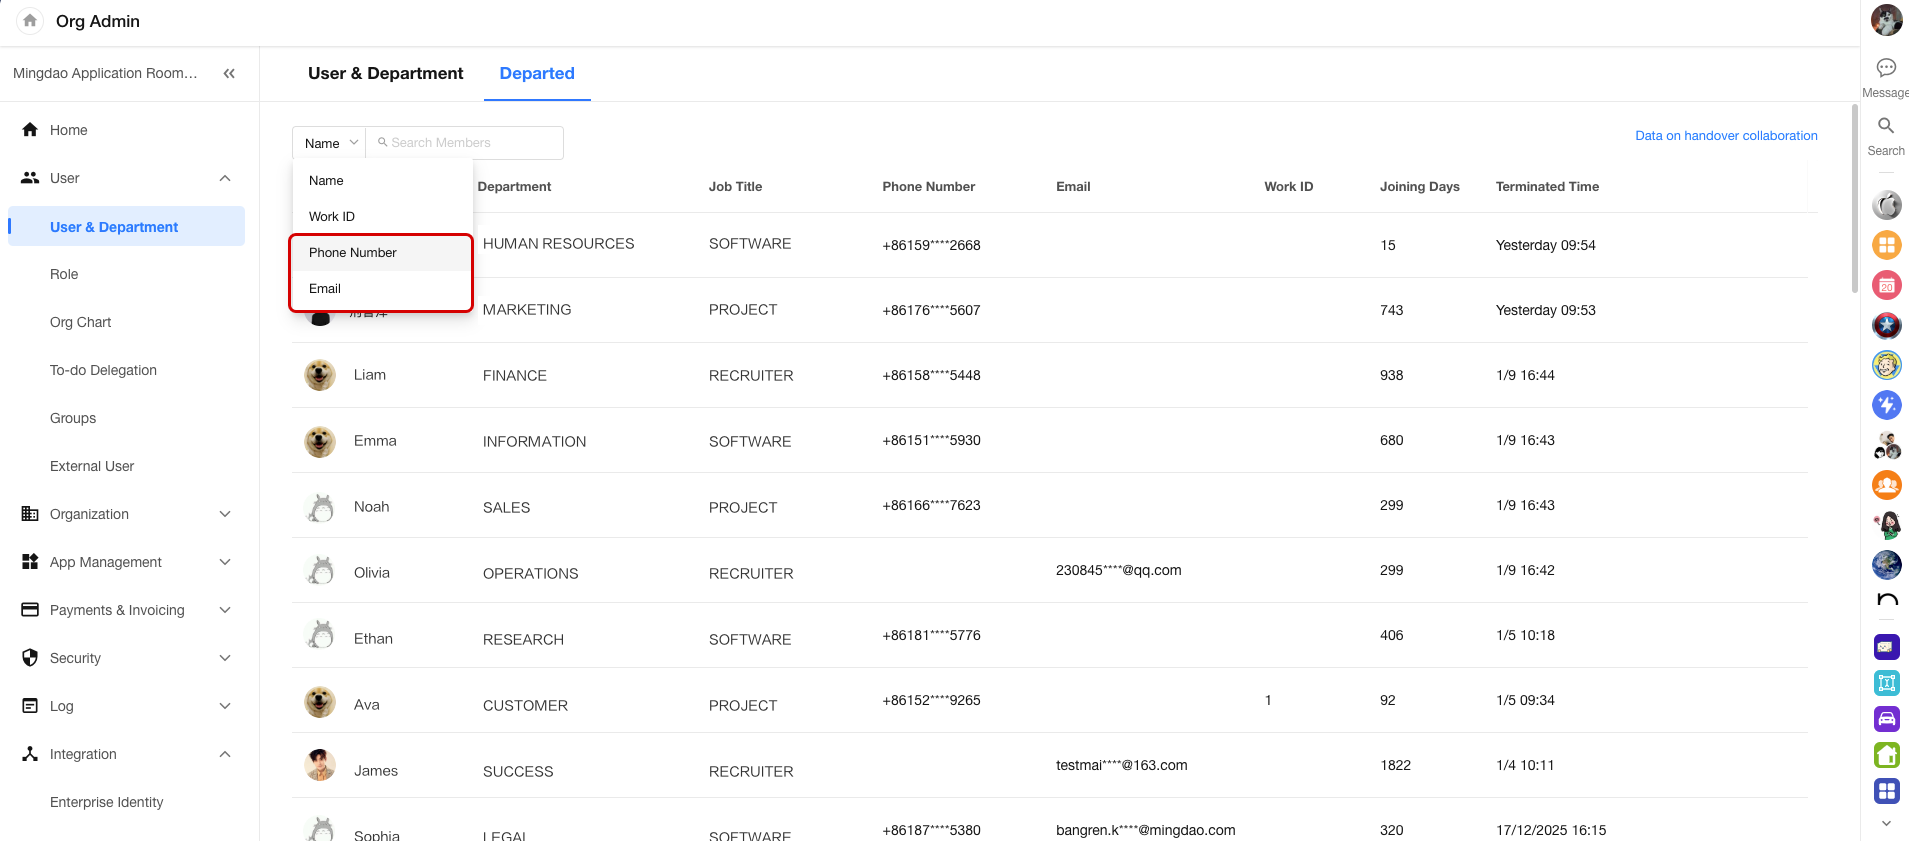
Task: Click the Search Members input field
Action: coord(470,143)
